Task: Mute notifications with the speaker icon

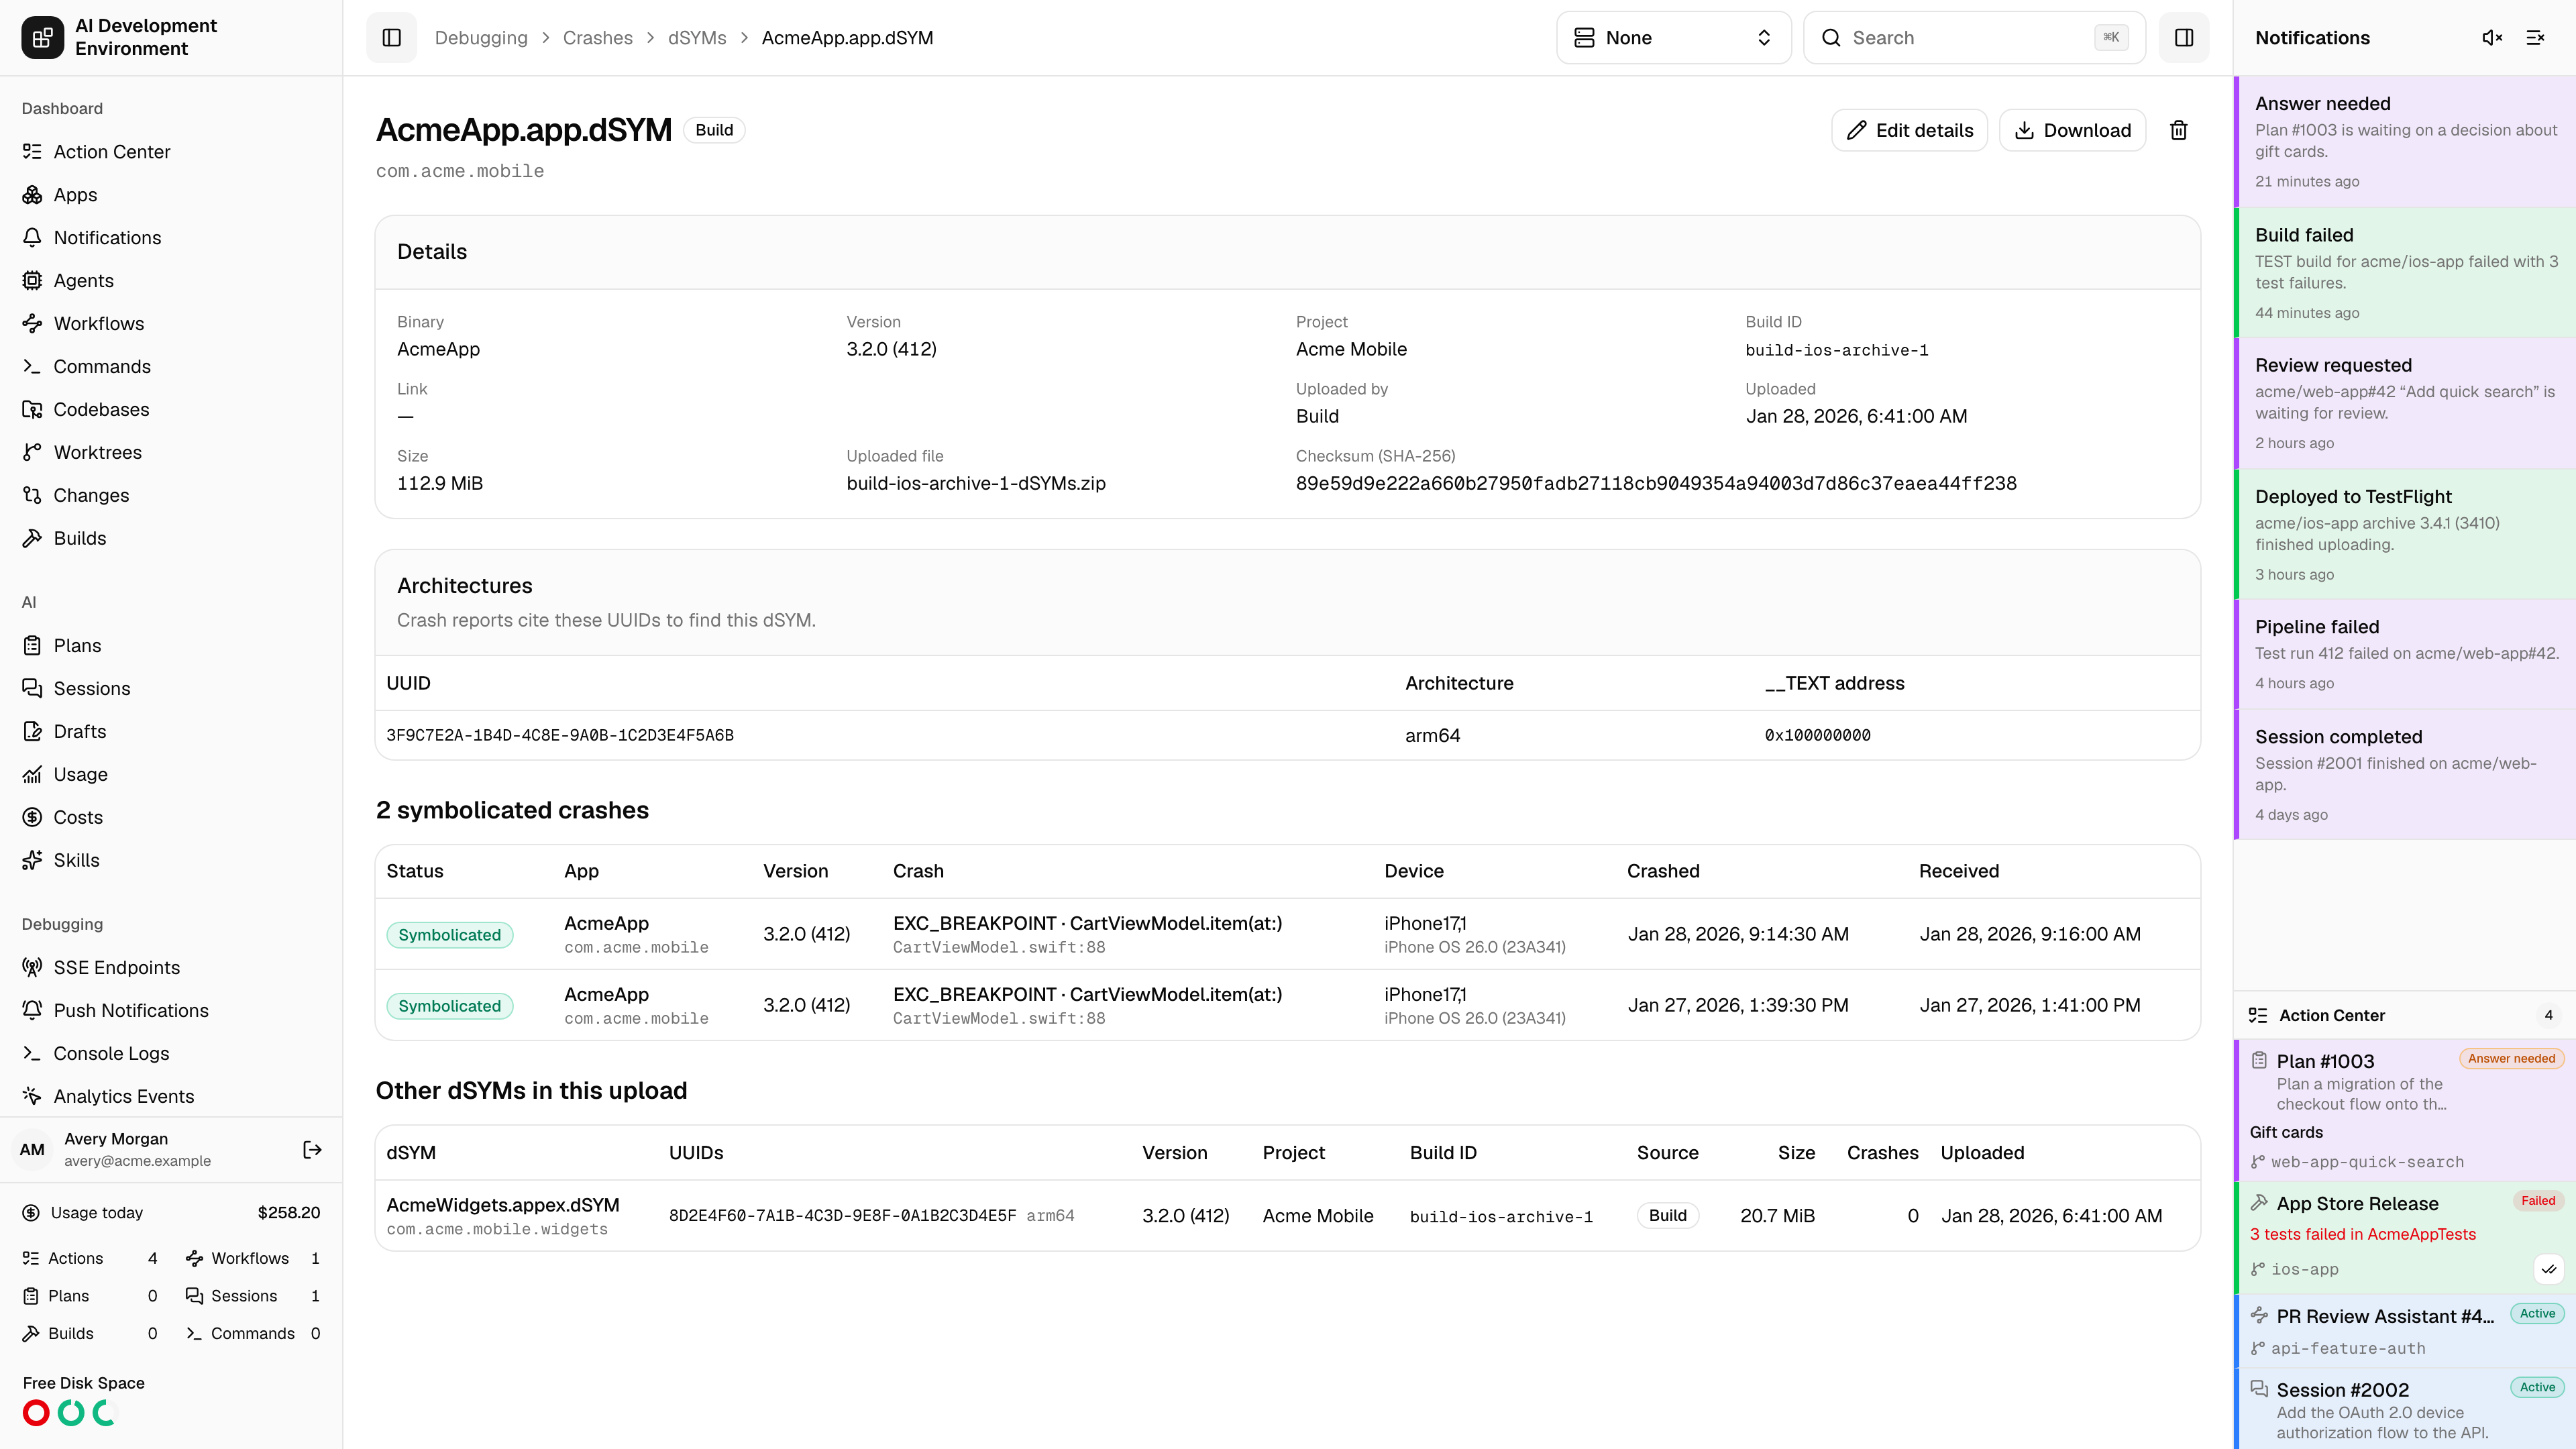Action: pos(2492,37)
